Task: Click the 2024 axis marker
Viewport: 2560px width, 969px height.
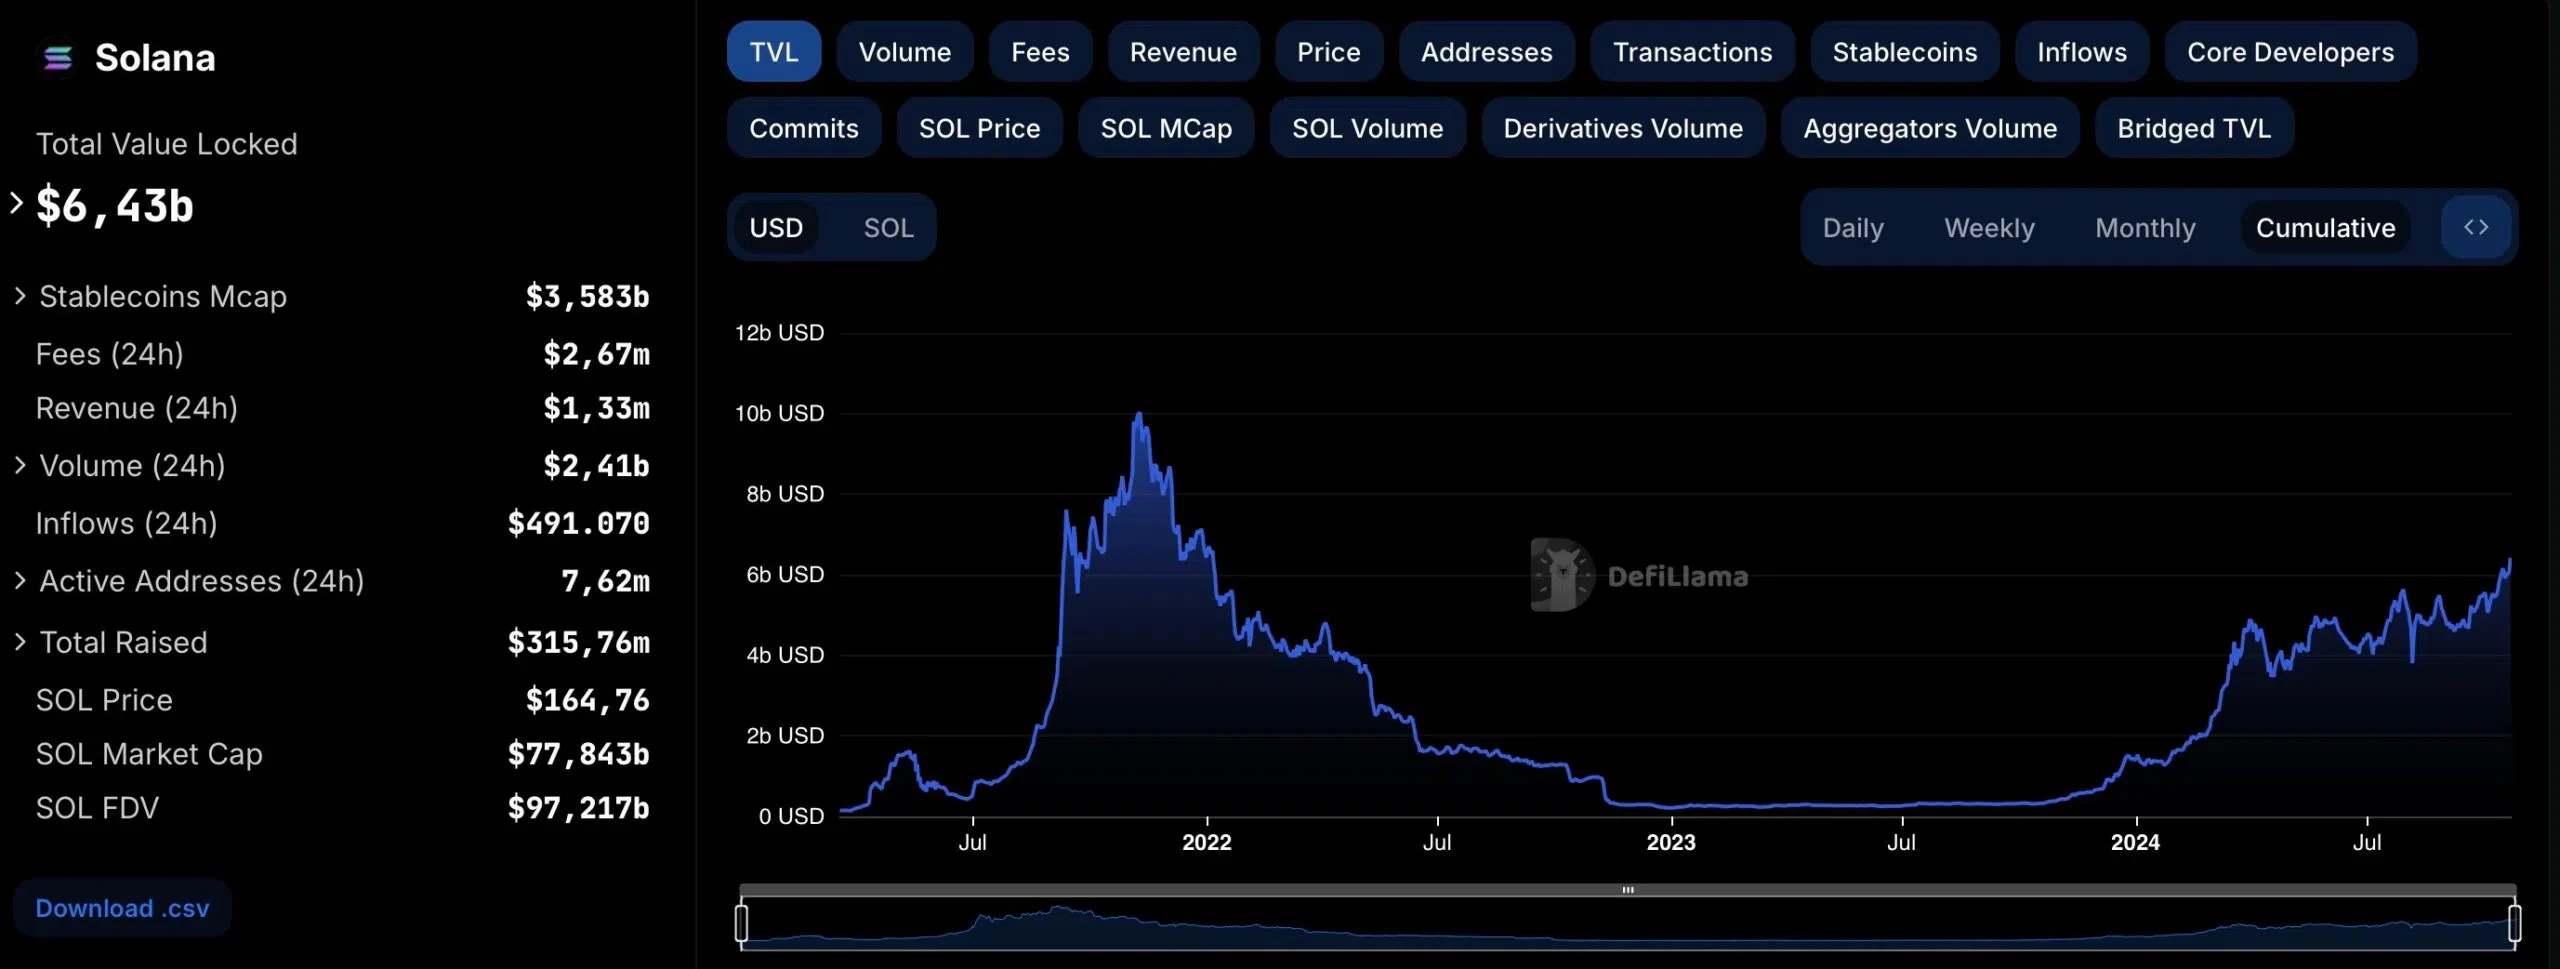Action: (2135, 842)
